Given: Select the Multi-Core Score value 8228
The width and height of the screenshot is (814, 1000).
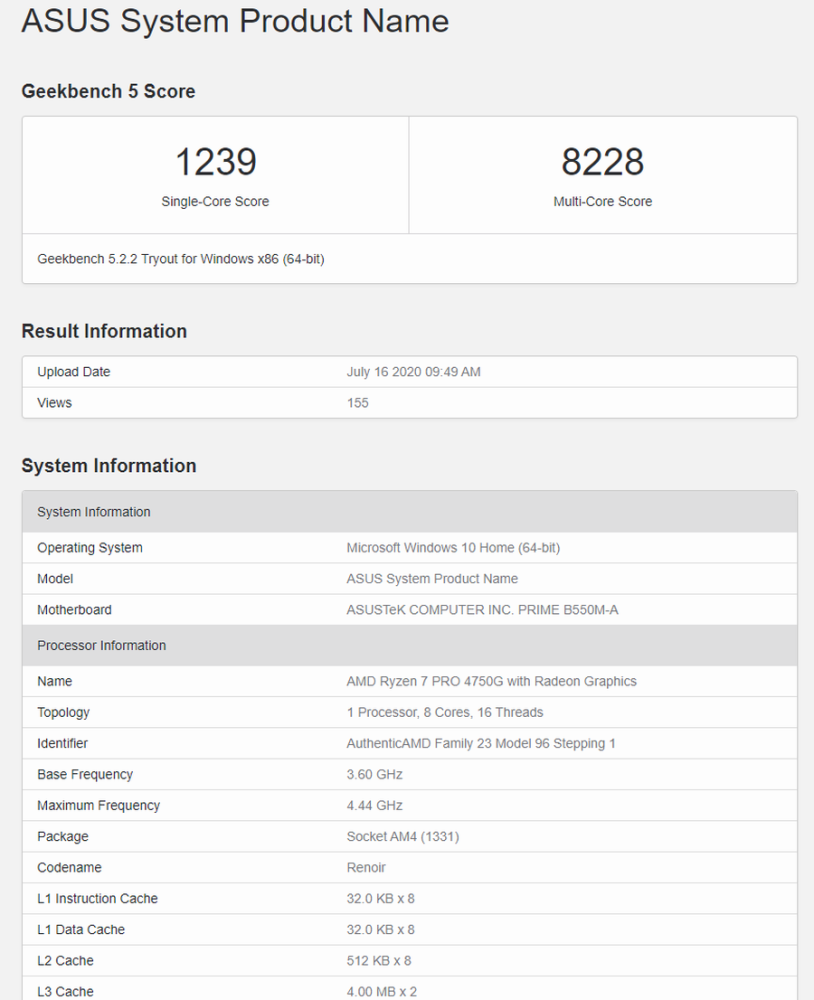Looking at the screenshot, I should pyautogui.click(x=601, y=161).
